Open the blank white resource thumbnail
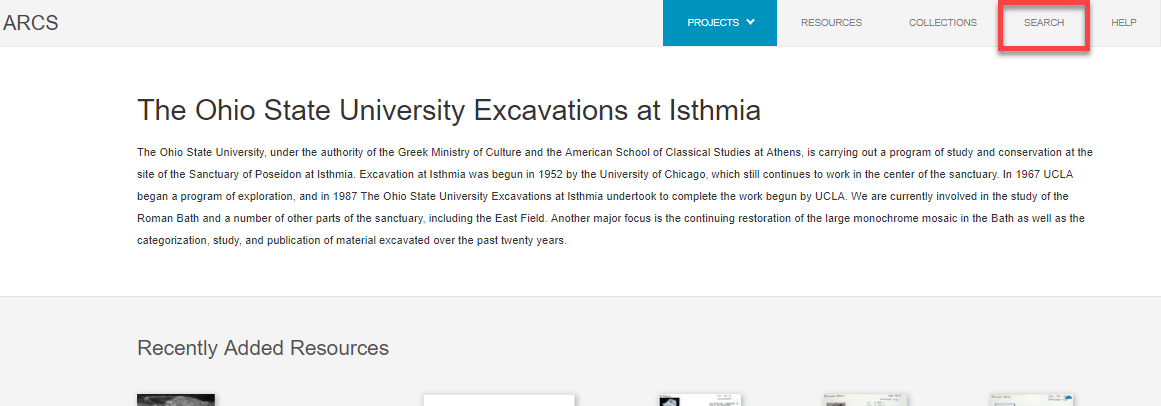This screenshot has width=1161, height=406. click(x=499, y=400)
